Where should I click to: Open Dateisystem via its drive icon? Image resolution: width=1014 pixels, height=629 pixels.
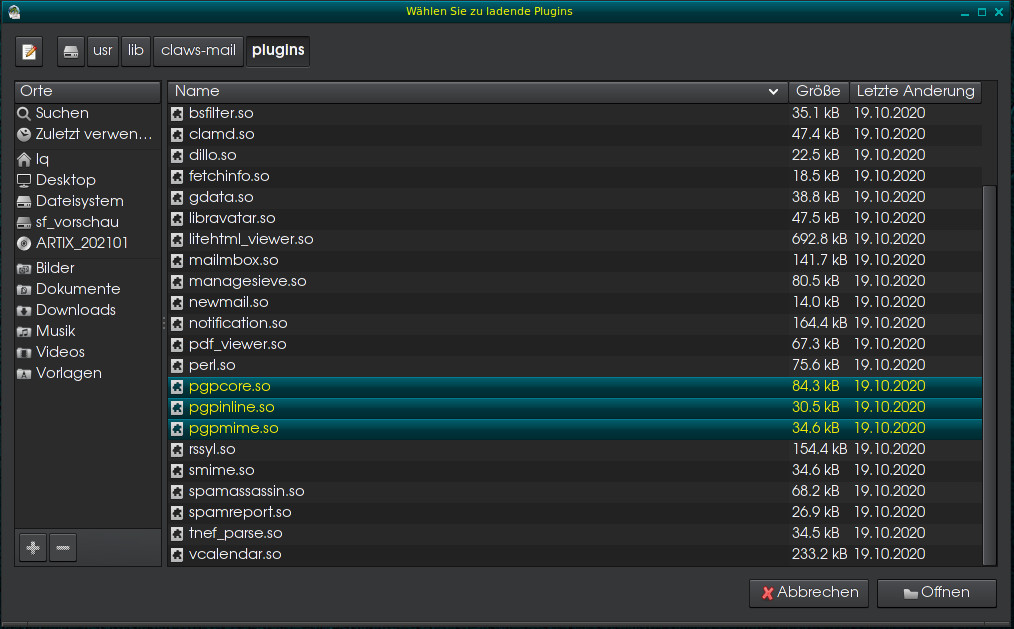tap(22, 200)
